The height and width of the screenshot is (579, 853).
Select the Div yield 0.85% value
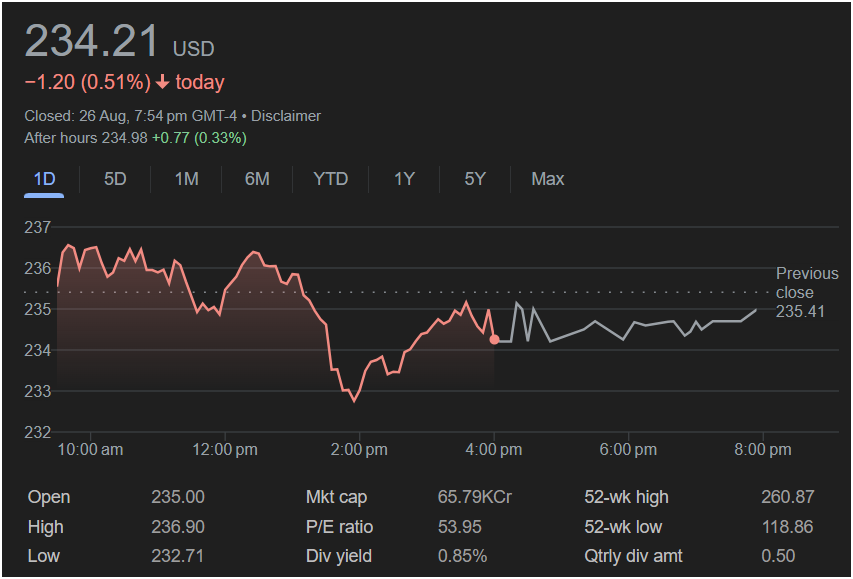pos(462,556)
